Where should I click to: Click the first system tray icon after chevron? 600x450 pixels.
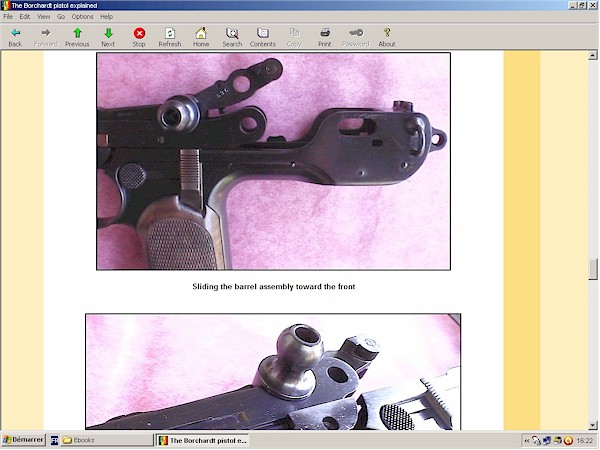coord(536,441)
